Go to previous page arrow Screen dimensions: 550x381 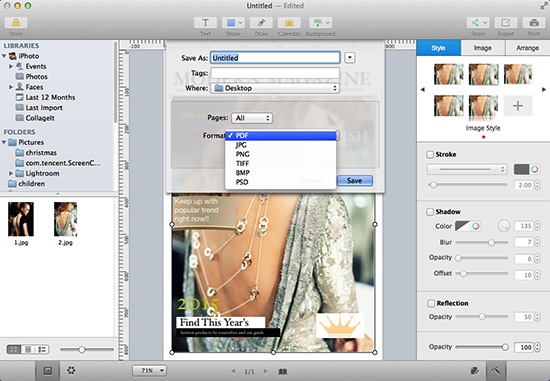233,371
